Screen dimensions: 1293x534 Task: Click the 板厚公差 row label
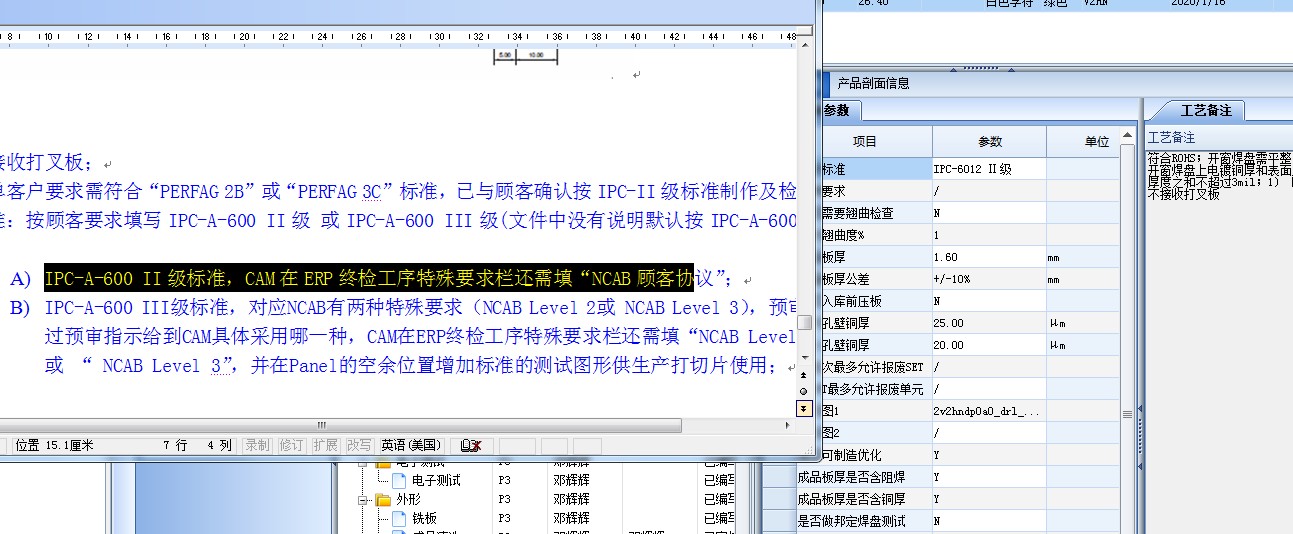[x=846, y=279]
